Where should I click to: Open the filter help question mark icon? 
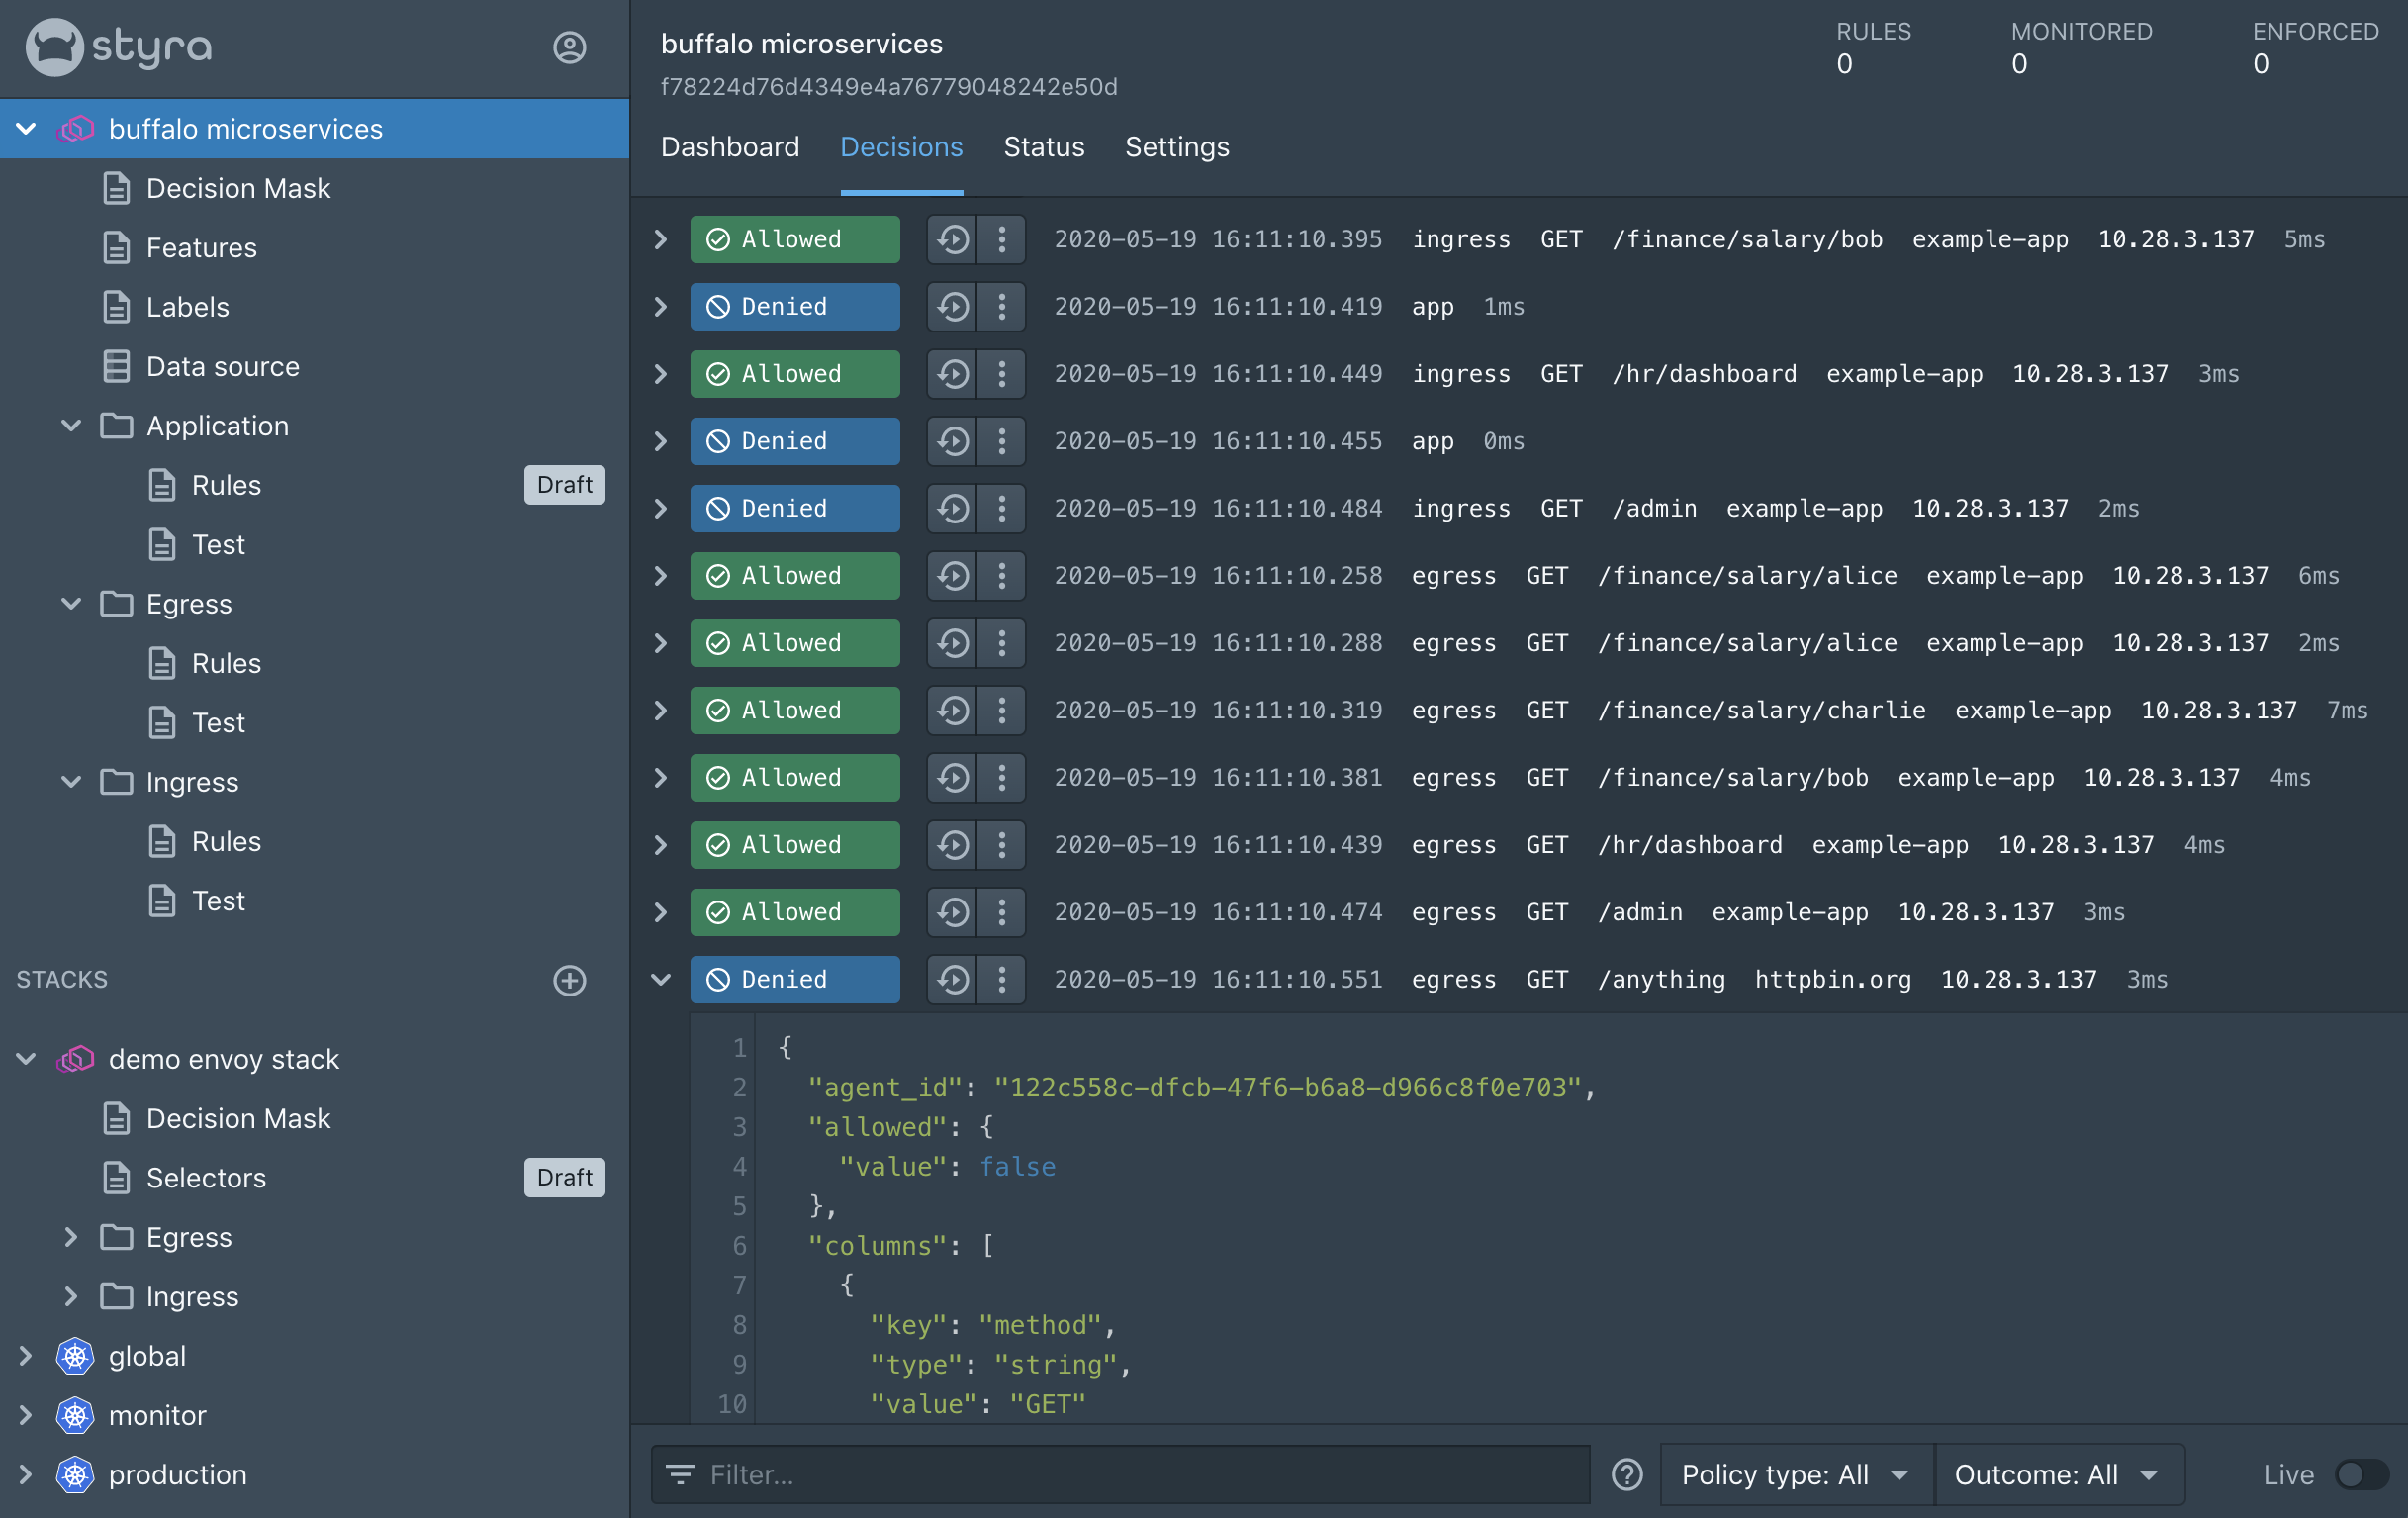(1626, 1474)
